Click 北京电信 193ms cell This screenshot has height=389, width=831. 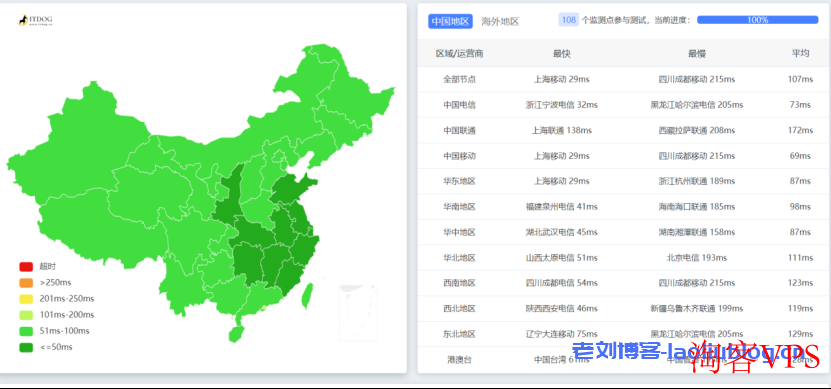(697, 258)
